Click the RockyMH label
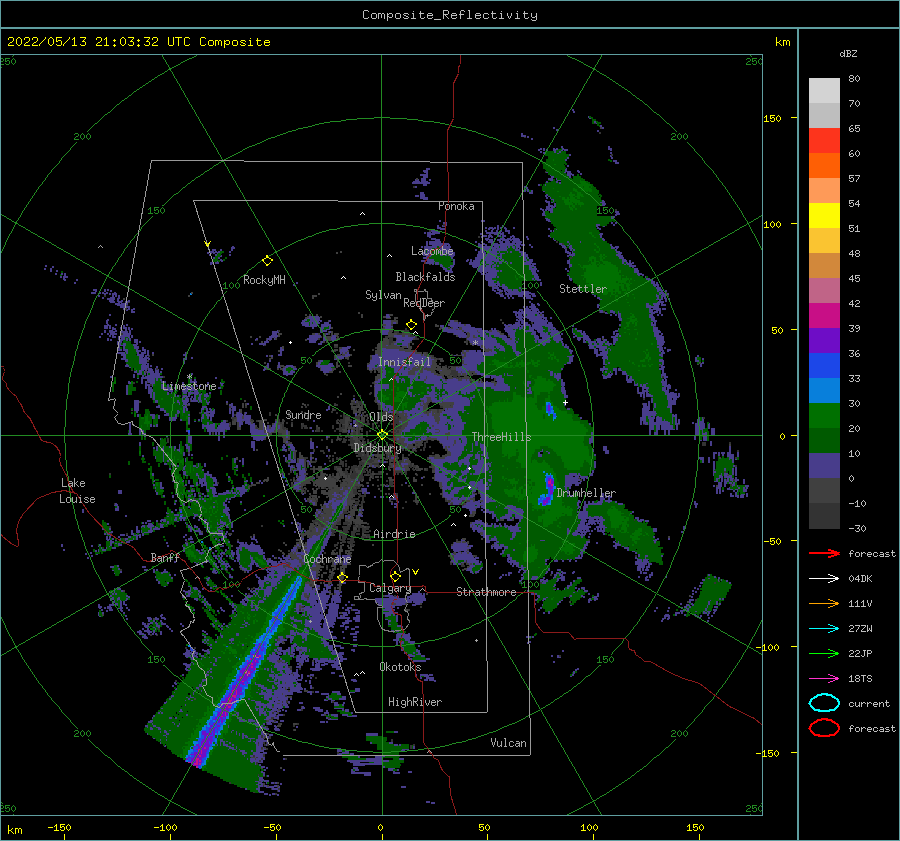 pos(264,280)
